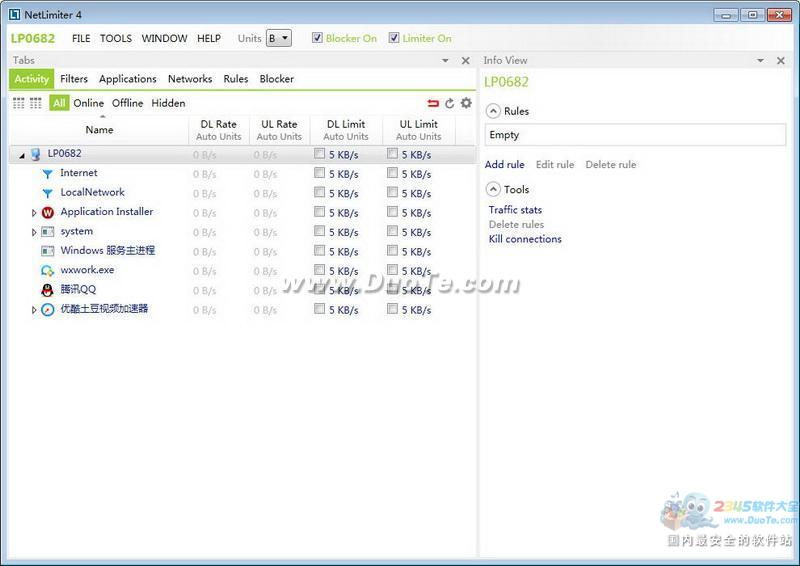Click the Tencent QQ penguin icon
Screen dimensions: 800x566
47,290
